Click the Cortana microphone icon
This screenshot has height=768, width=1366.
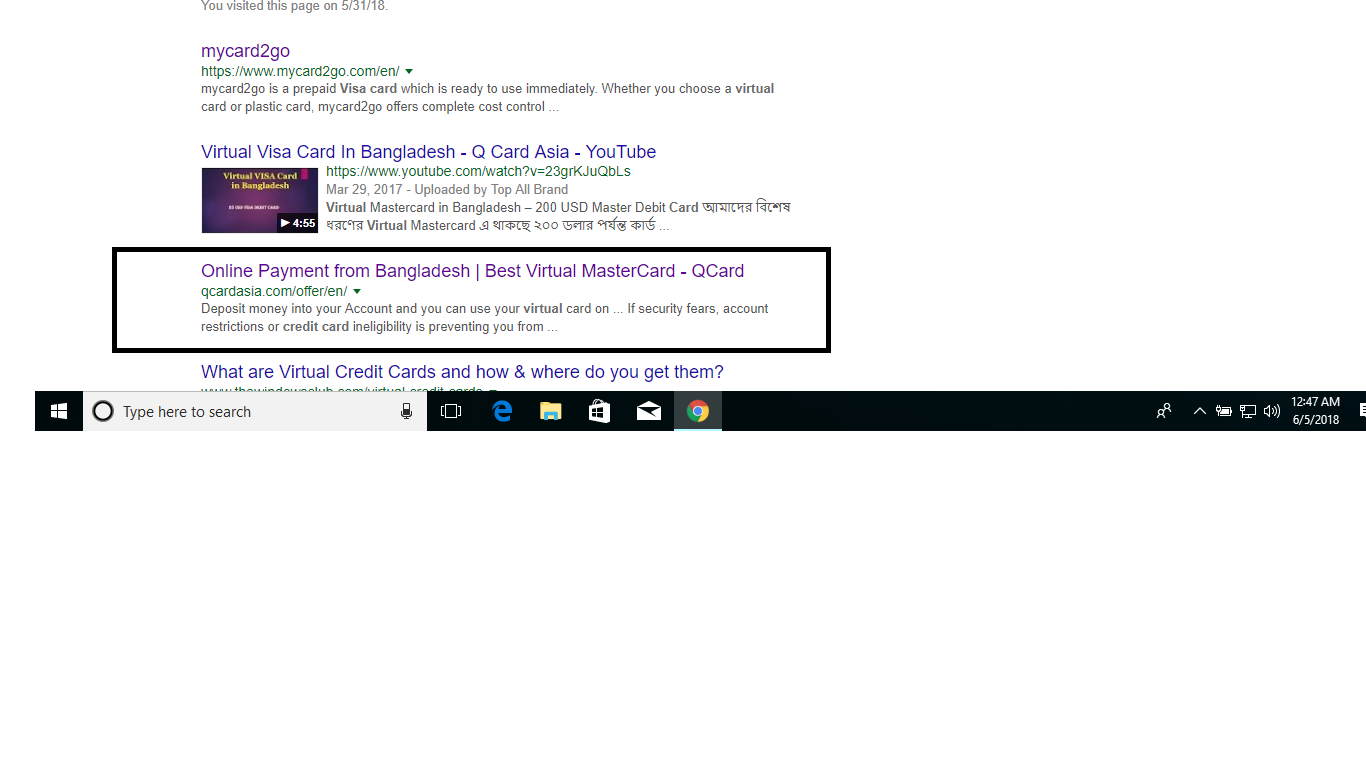coord(406,411)
